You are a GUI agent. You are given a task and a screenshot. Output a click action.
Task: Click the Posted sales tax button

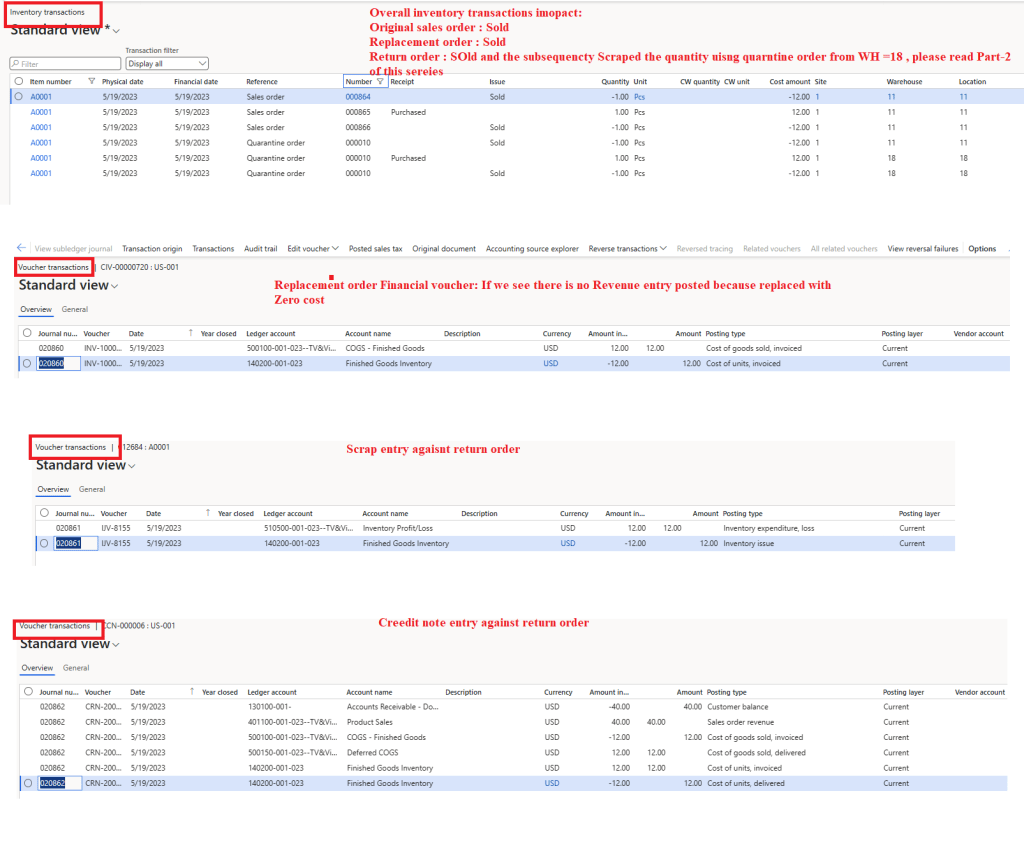(x=375, y=248)
